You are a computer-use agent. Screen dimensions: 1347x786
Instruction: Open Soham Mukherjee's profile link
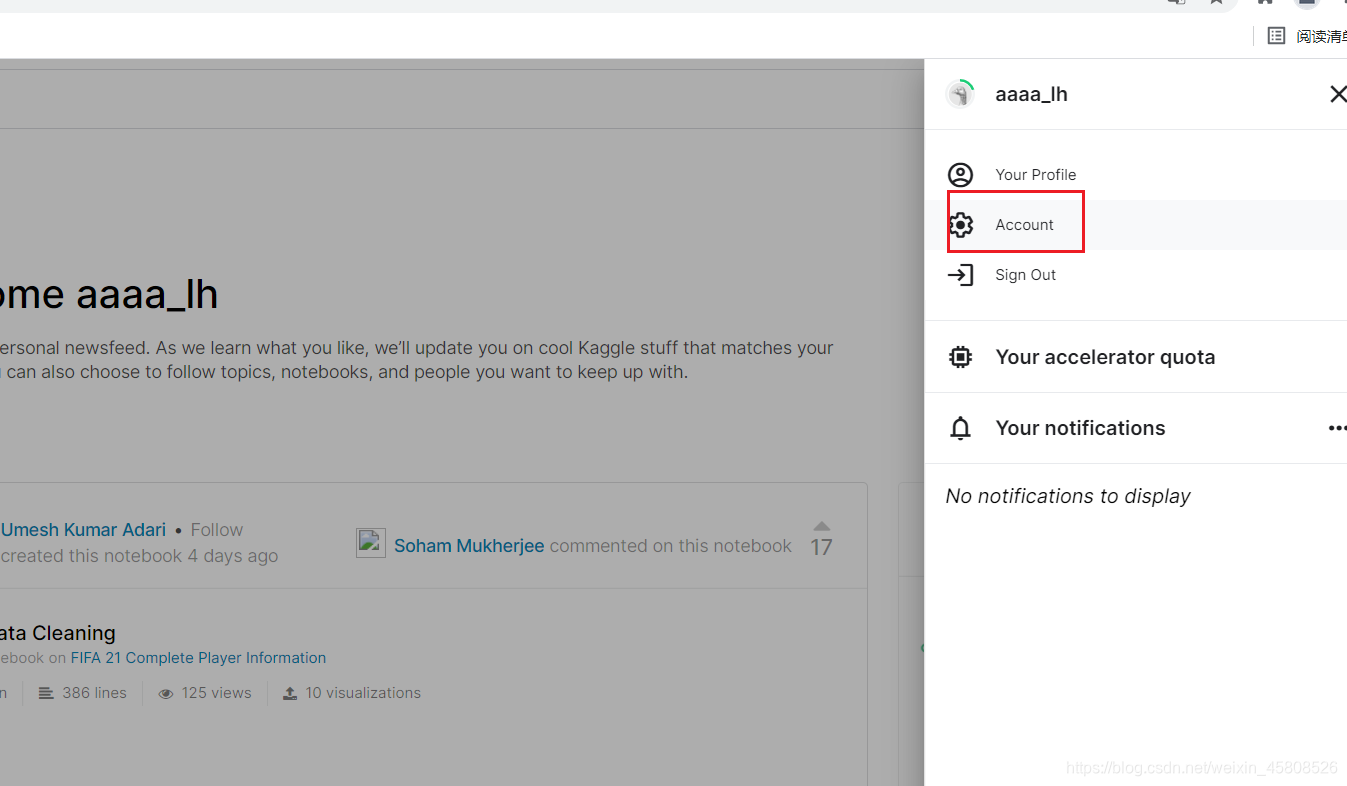coord(469,546)
